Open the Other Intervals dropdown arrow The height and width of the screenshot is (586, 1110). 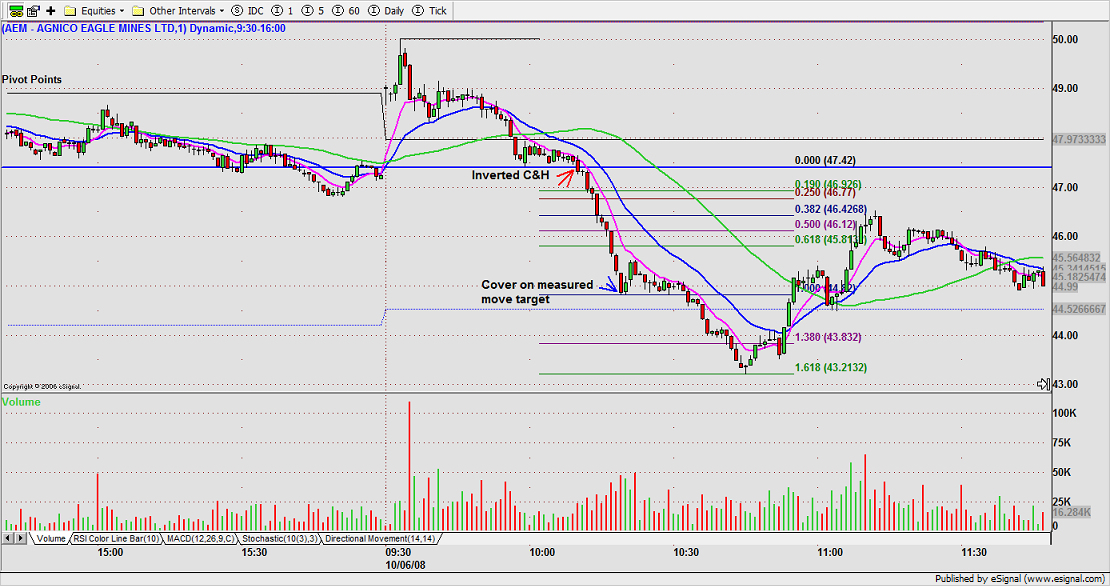pyautogui.click(x=222, y=11)
